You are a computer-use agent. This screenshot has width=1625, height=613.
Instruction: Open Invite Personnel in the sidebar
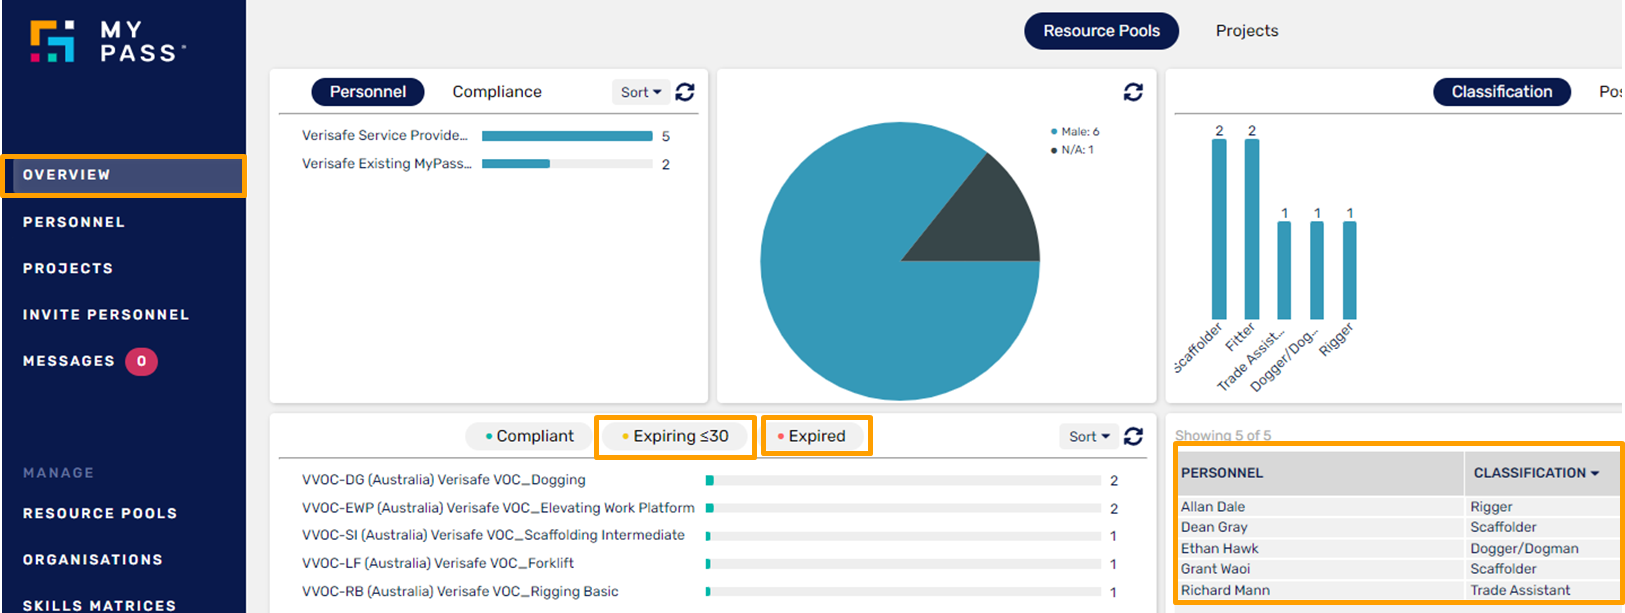[106, 314]
